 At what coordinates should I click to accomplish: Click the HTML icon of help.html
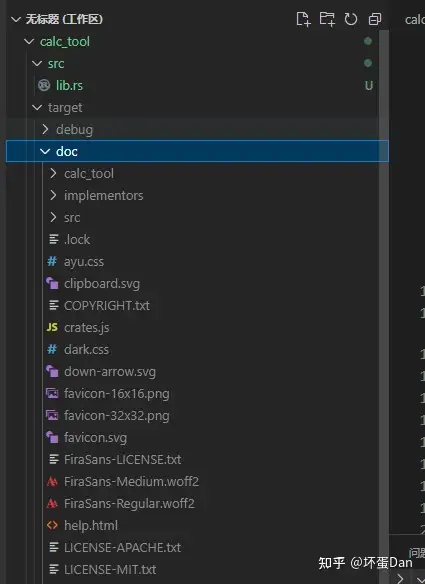click(52, 525)
